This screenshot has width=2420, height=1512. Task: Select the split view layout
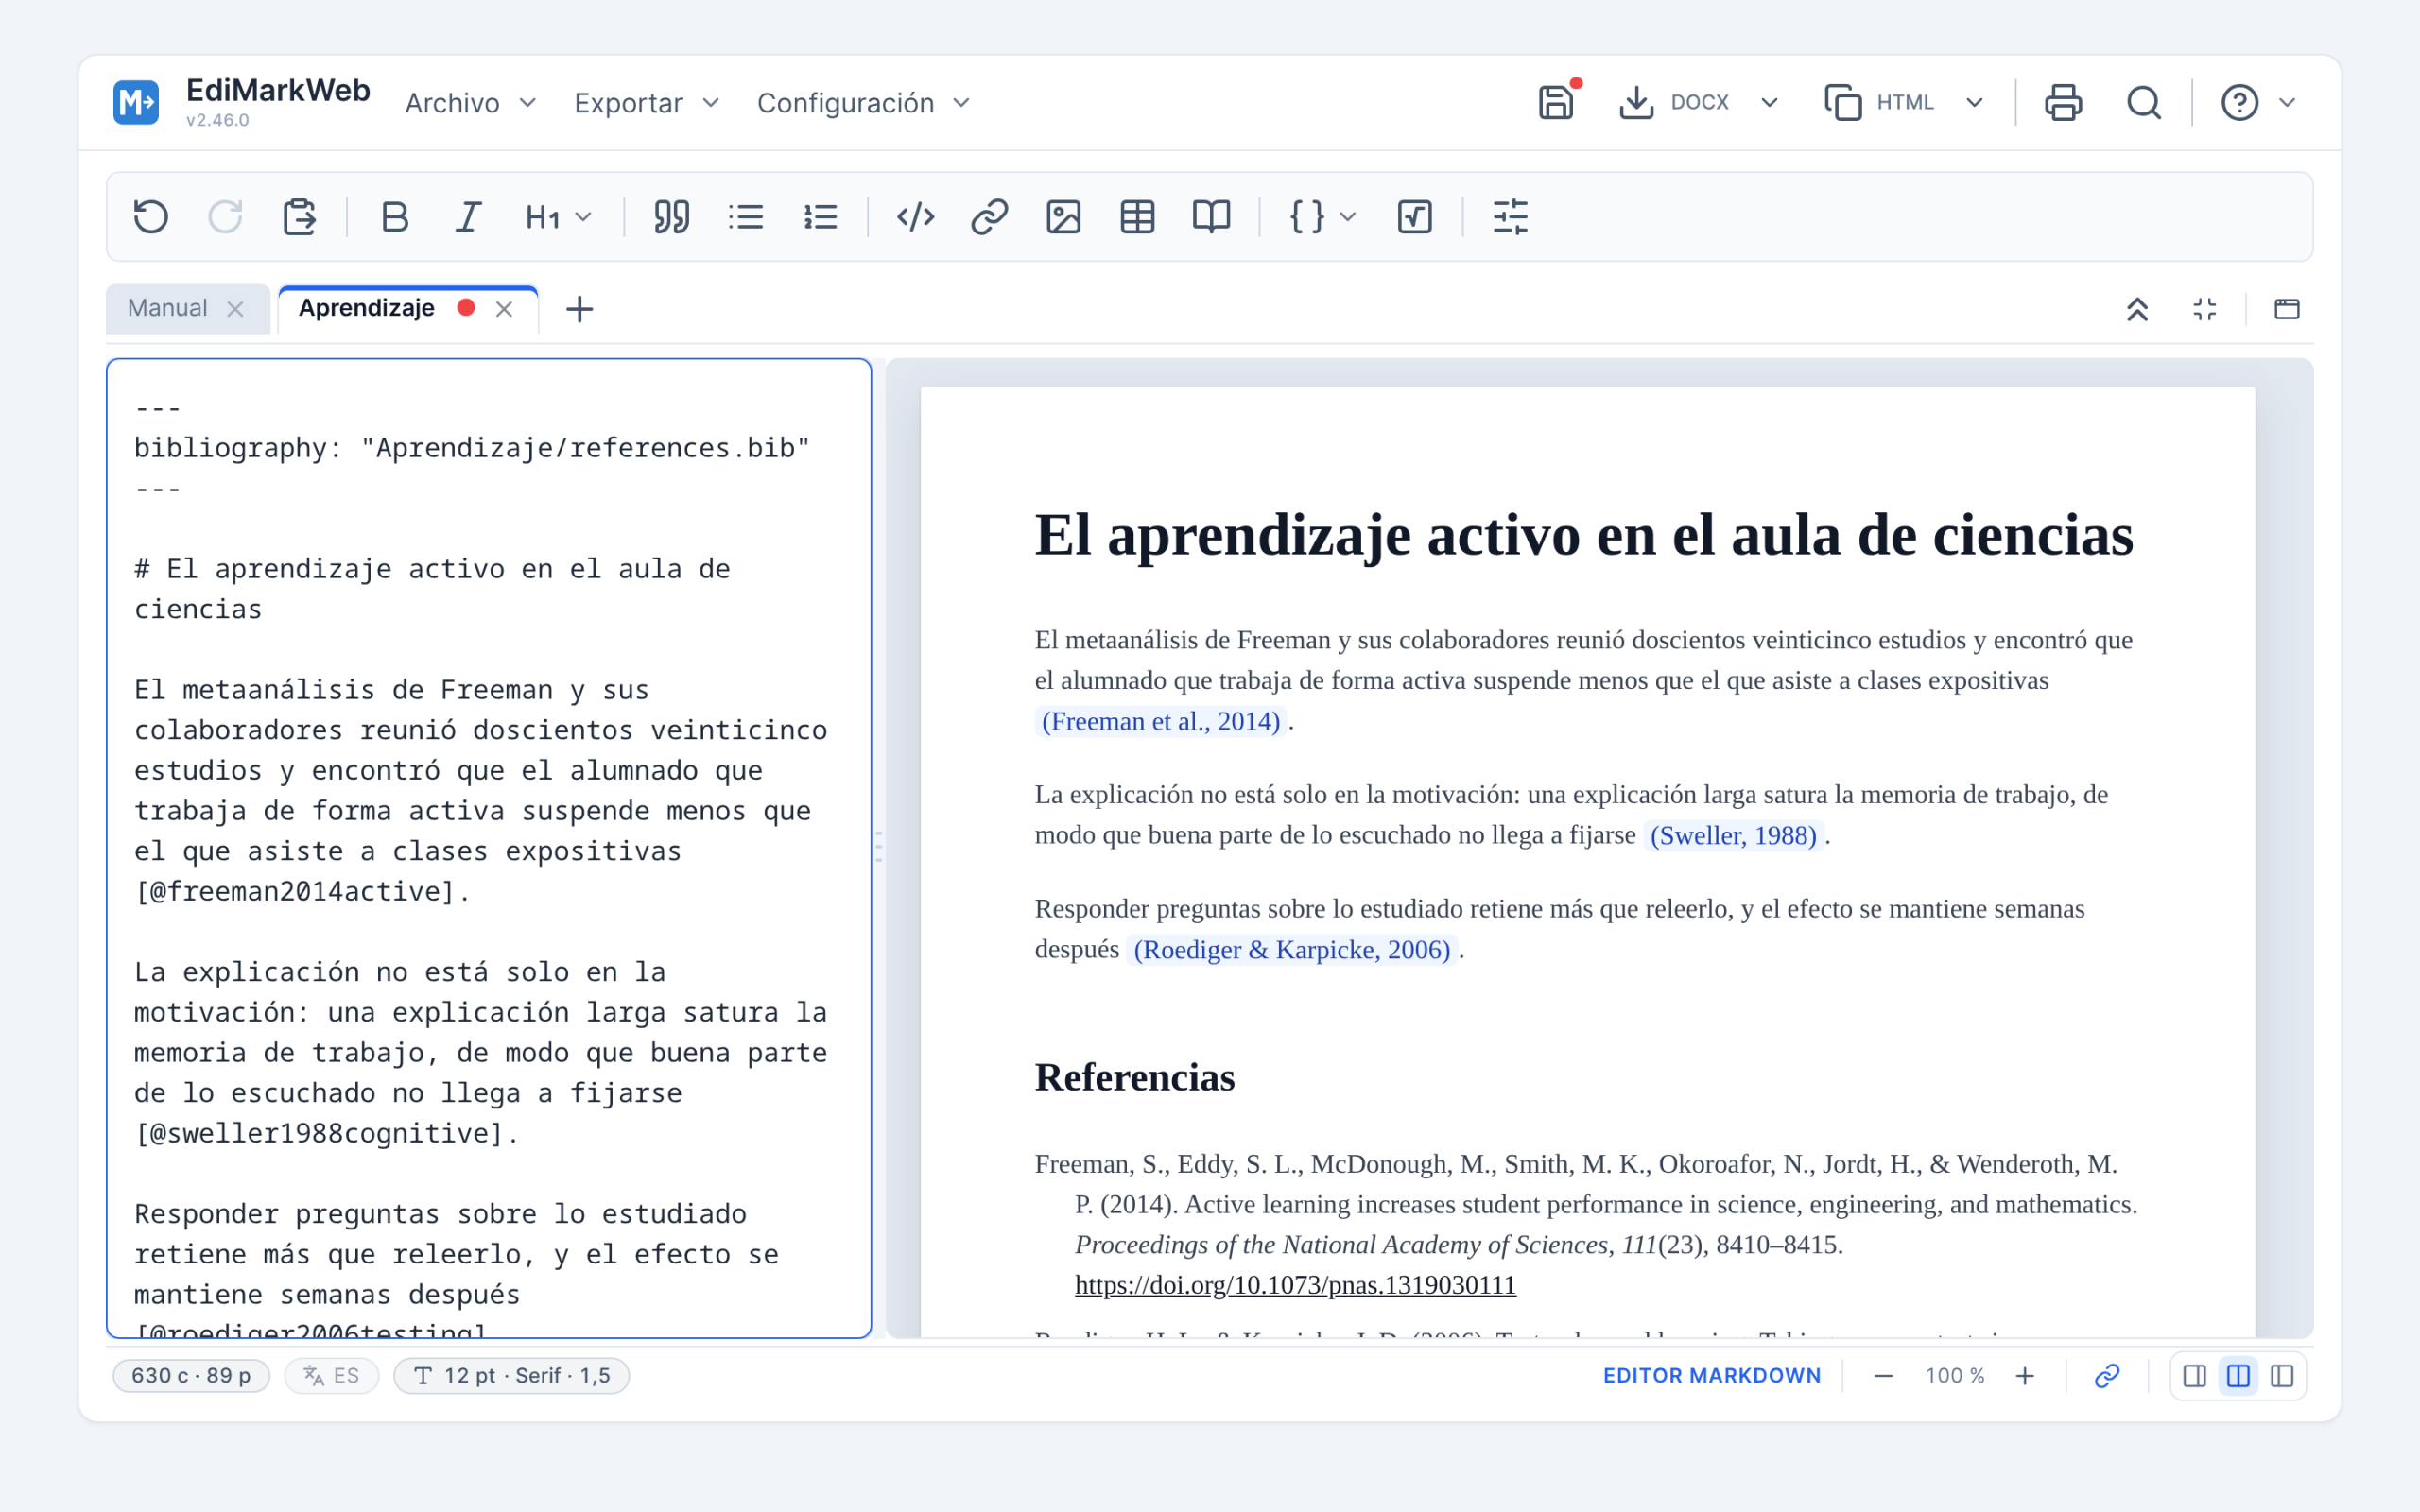tap(2239, 1376)
